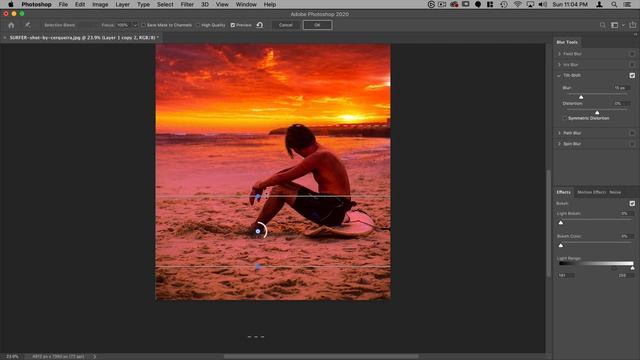Select the pin tool icon beside Home
This screenshot has height=360, width=640.
[27, 25]
